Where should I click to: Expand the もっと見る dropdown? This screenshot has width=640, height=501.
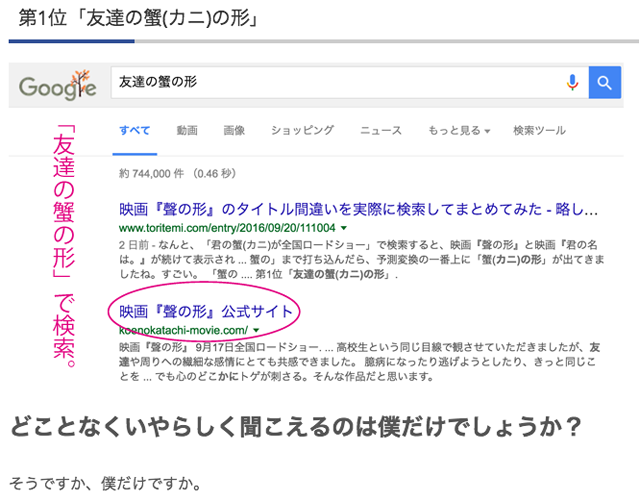click(459, 131)
